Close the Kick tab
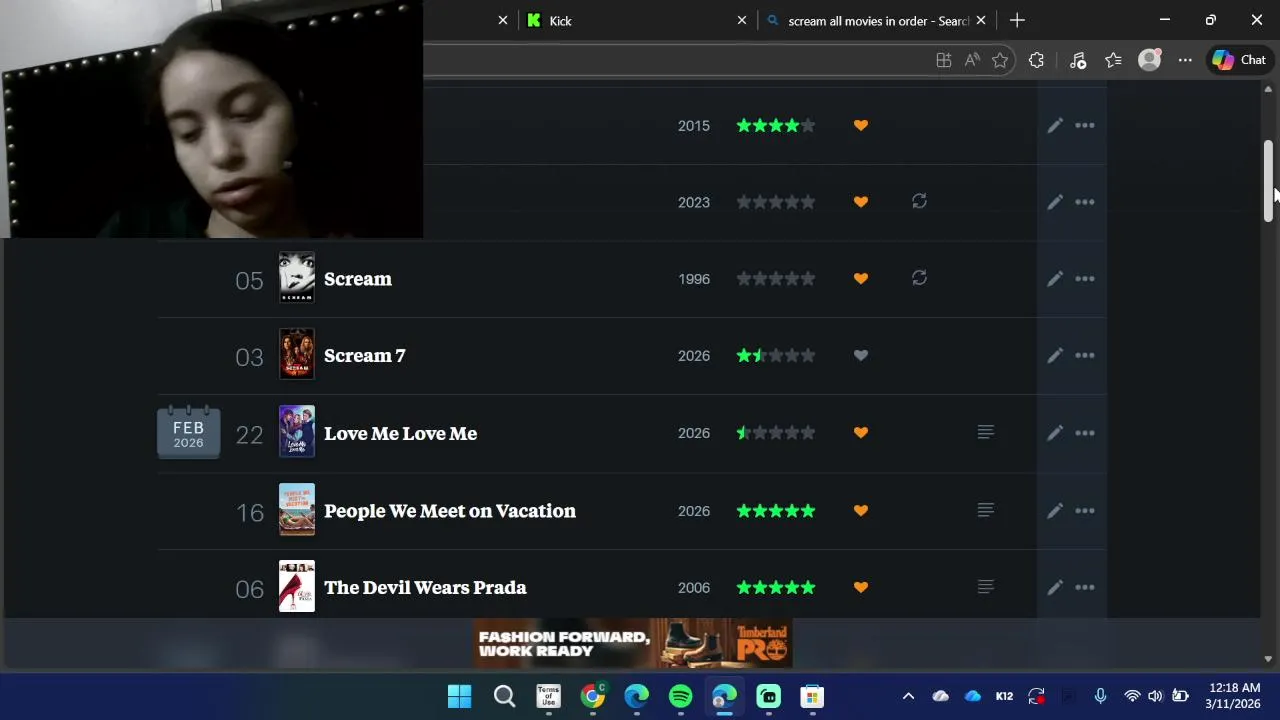The height and width of the screenshot is (720, 1280). pyautogui.click(x=742, y=20)
